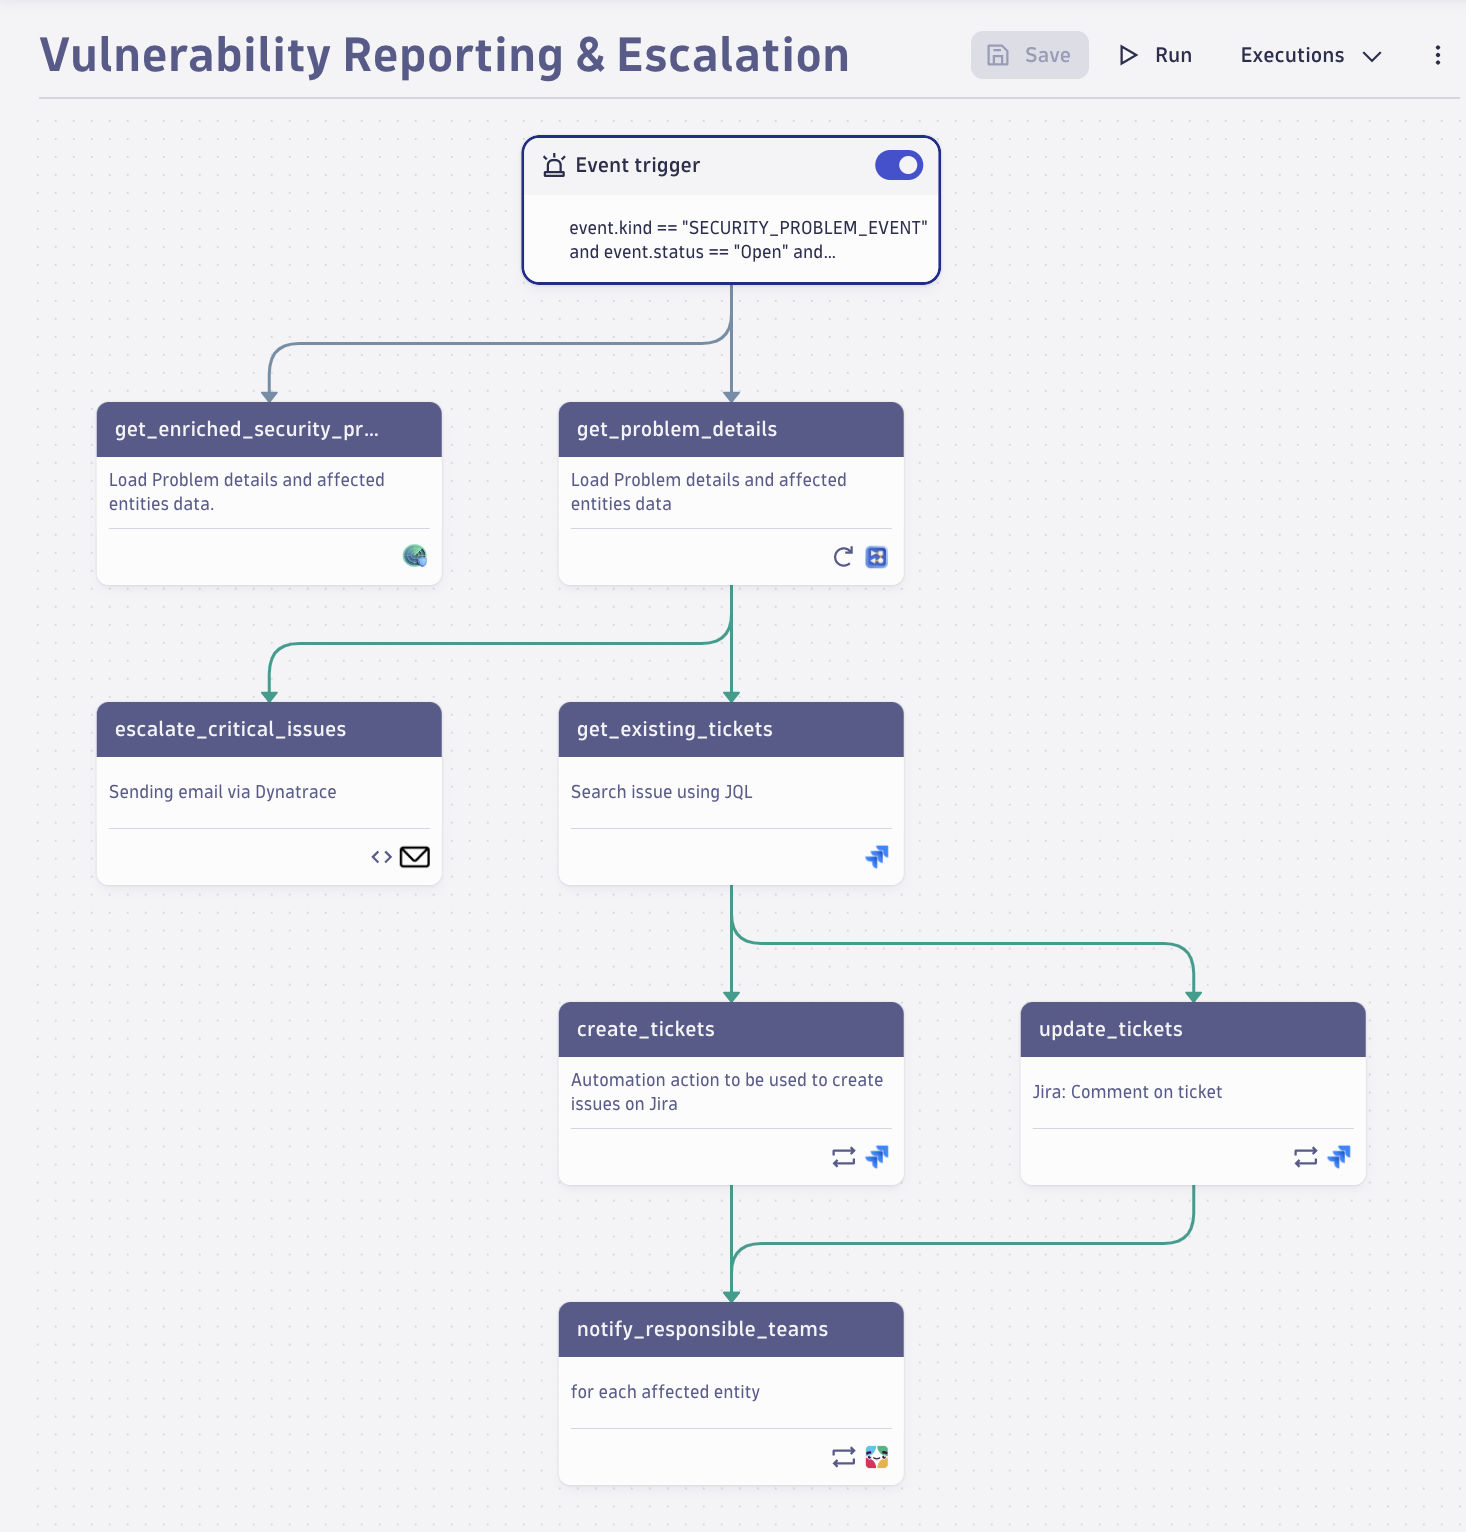The image size is (1466, 1532).
Task: Open the code snippet icon on escalate_critical_issues
Action: click(x=380, y=857)
